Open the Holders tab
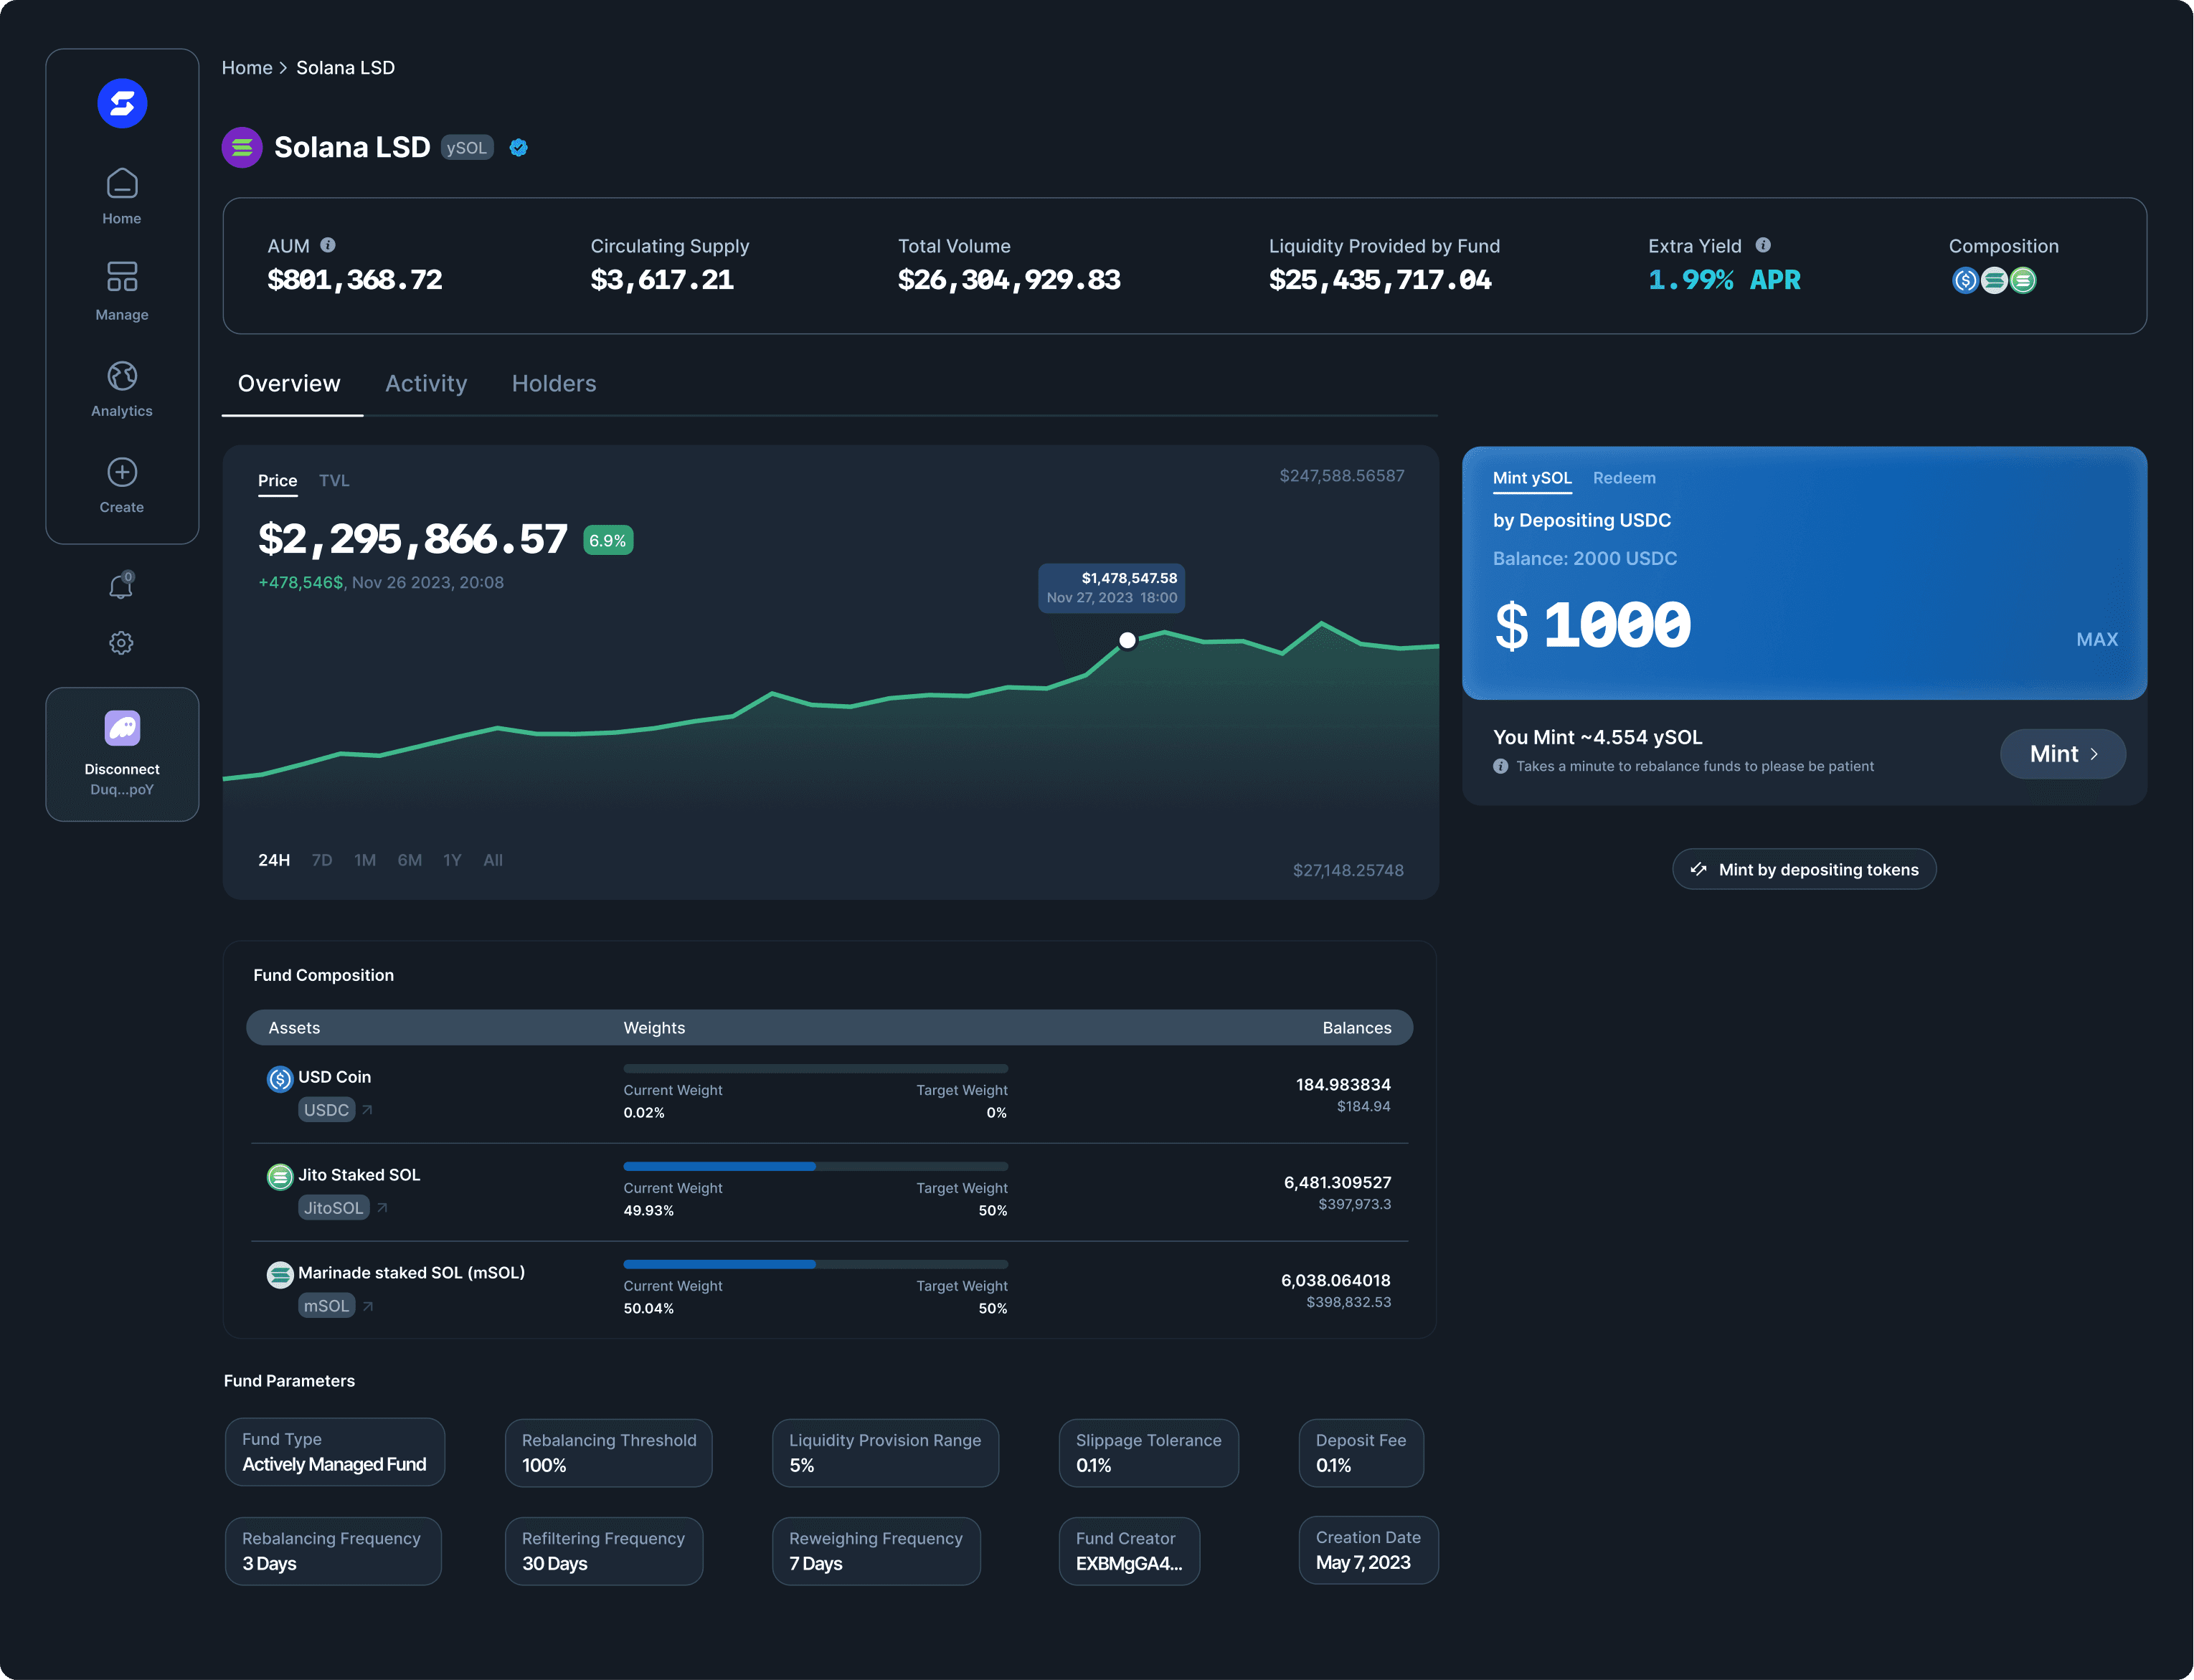Screen dimensions: 2194x1680 553,383
